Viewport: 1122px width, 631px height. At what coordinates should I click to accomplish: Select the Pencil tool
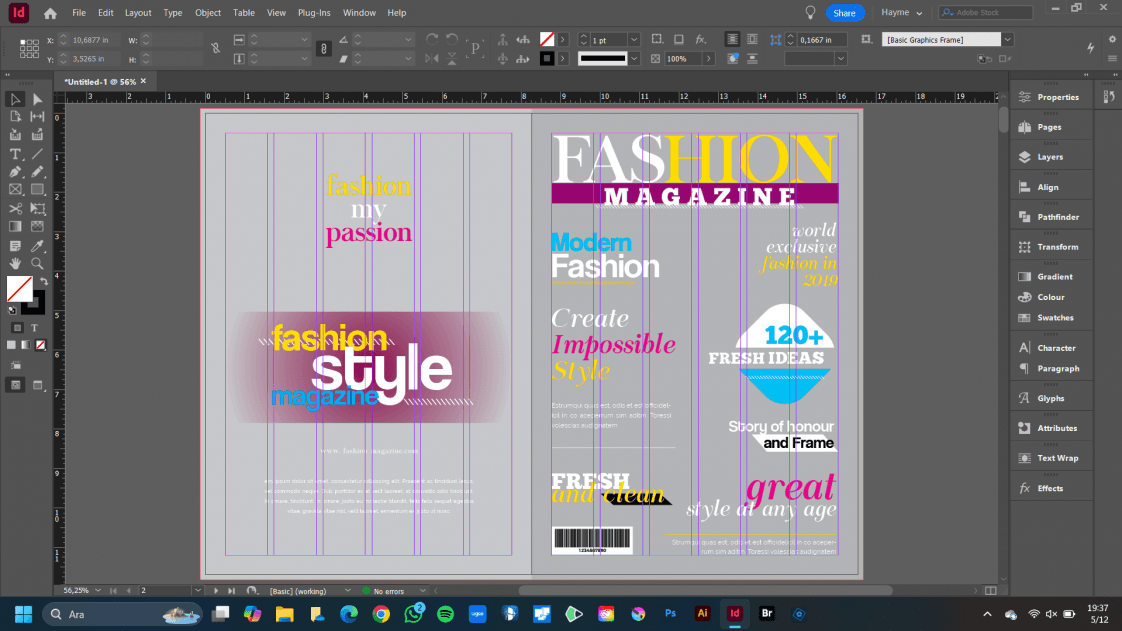point(37,172)
